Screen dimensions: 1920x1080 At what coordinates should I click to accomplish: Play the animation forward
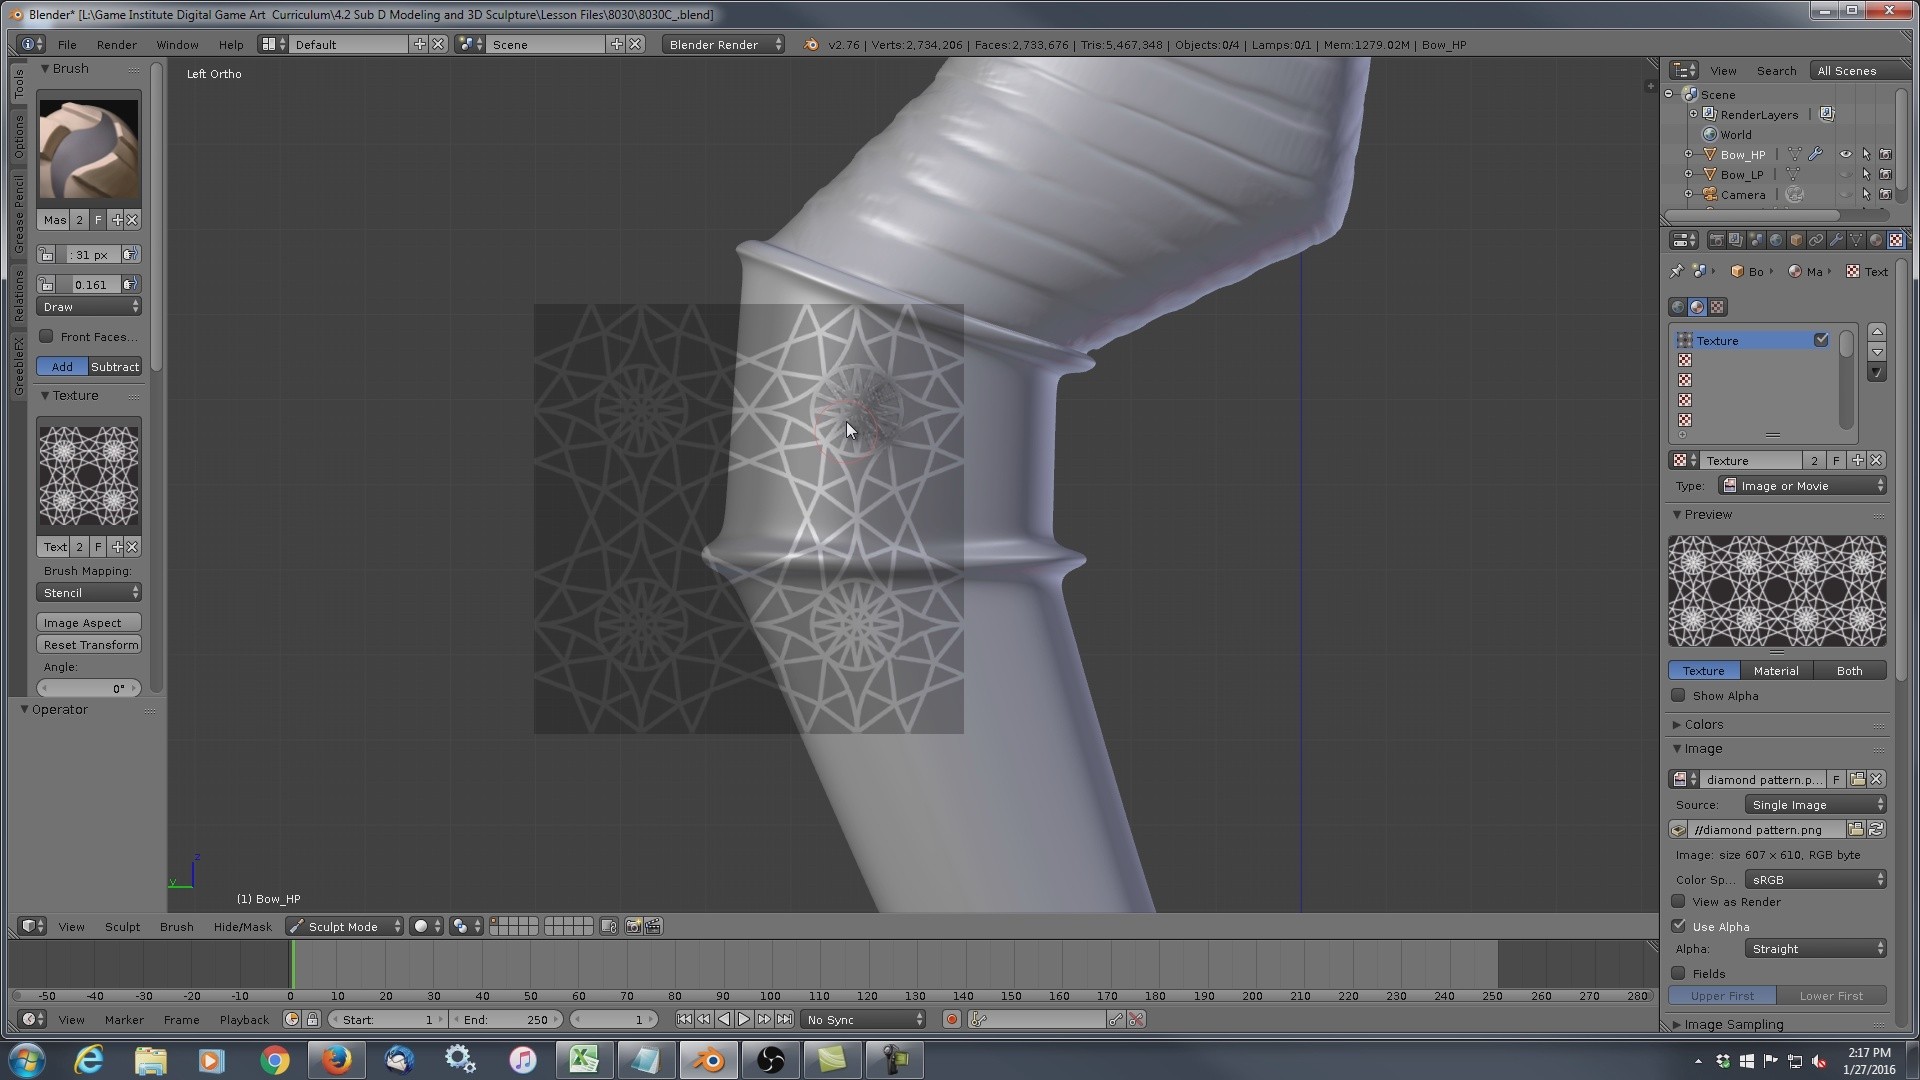[x=744, y=1020]
